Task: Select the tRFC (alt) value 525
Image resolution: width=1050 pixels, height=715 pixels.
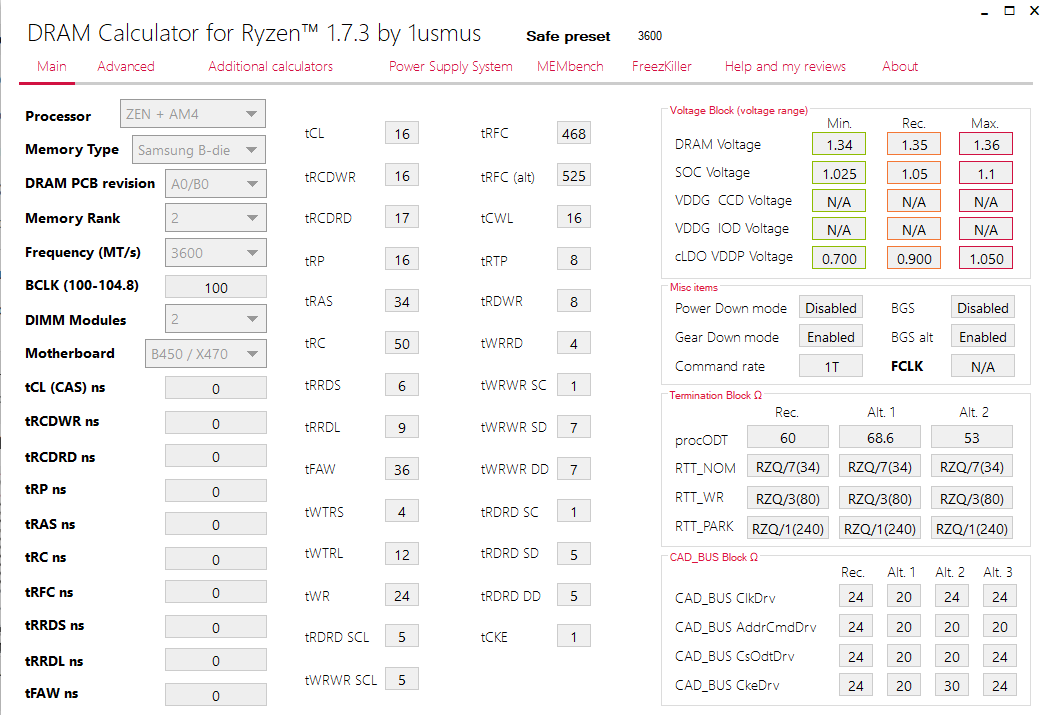Action: [x=574, y=175]
